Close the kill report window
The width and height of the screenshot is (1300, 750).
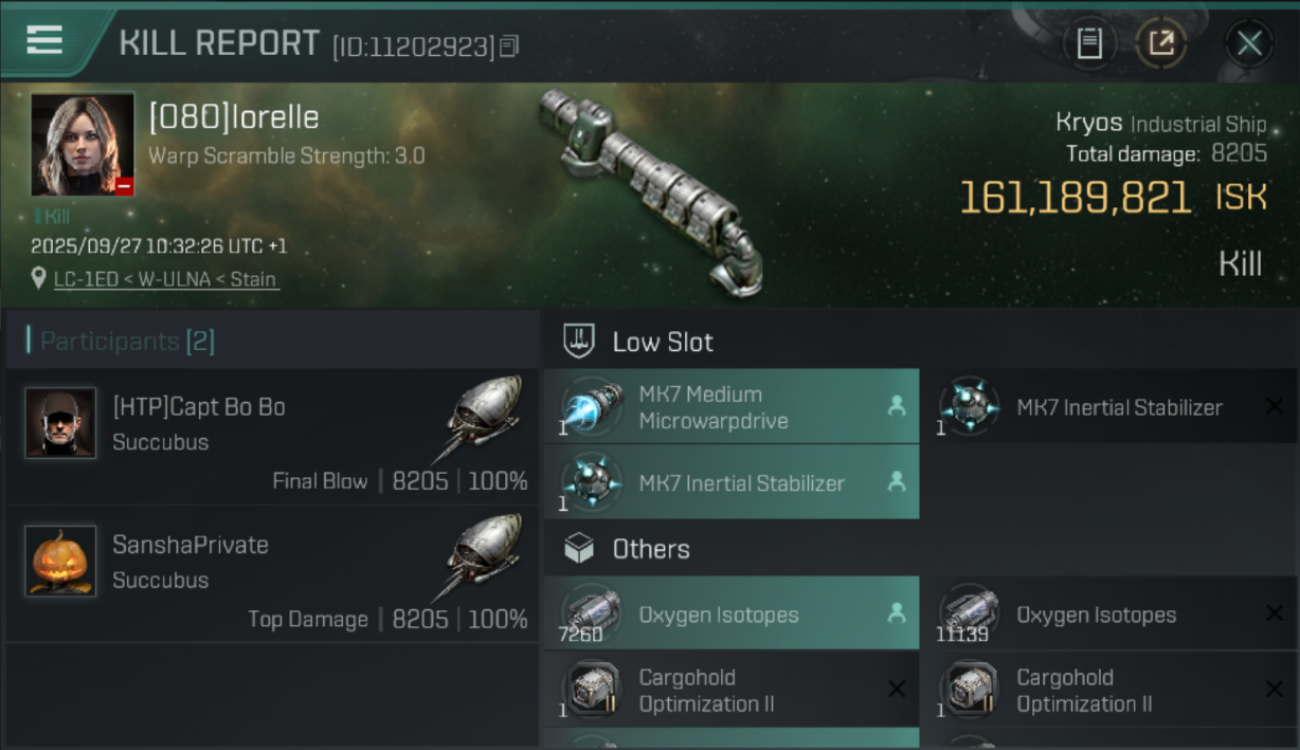[1249, 43]
